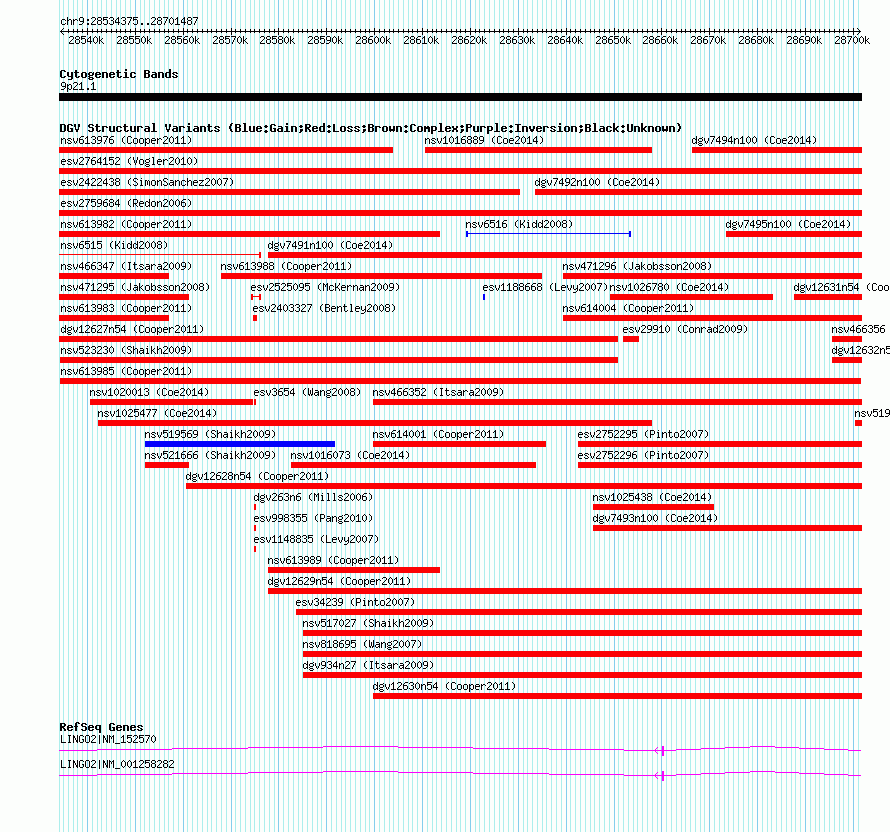Open dgv7492n100 (Coe2014) entry
Screen dimensions: 890x832
point(698,192)
